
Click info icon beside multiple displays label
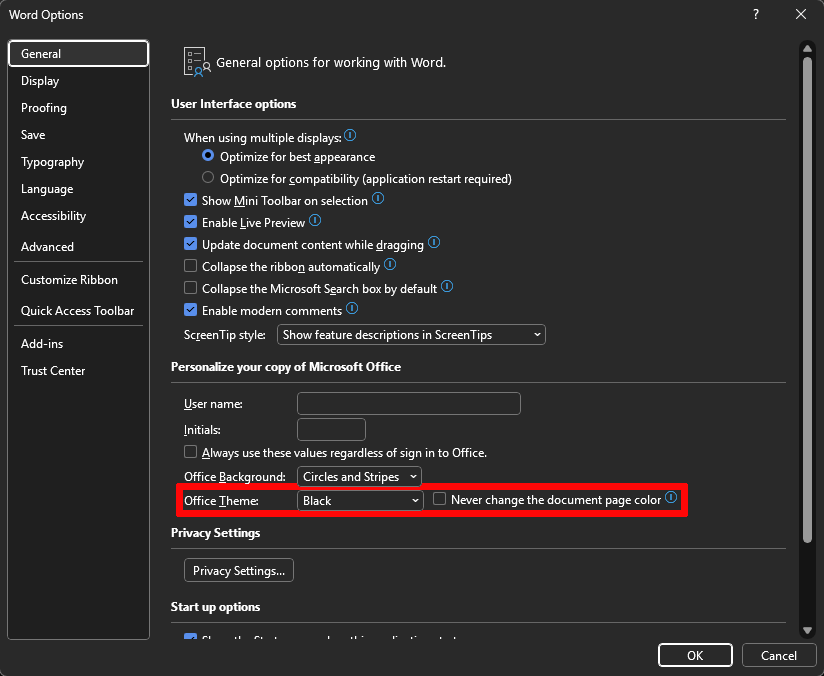pyautogui.click(x=350, y=135)
